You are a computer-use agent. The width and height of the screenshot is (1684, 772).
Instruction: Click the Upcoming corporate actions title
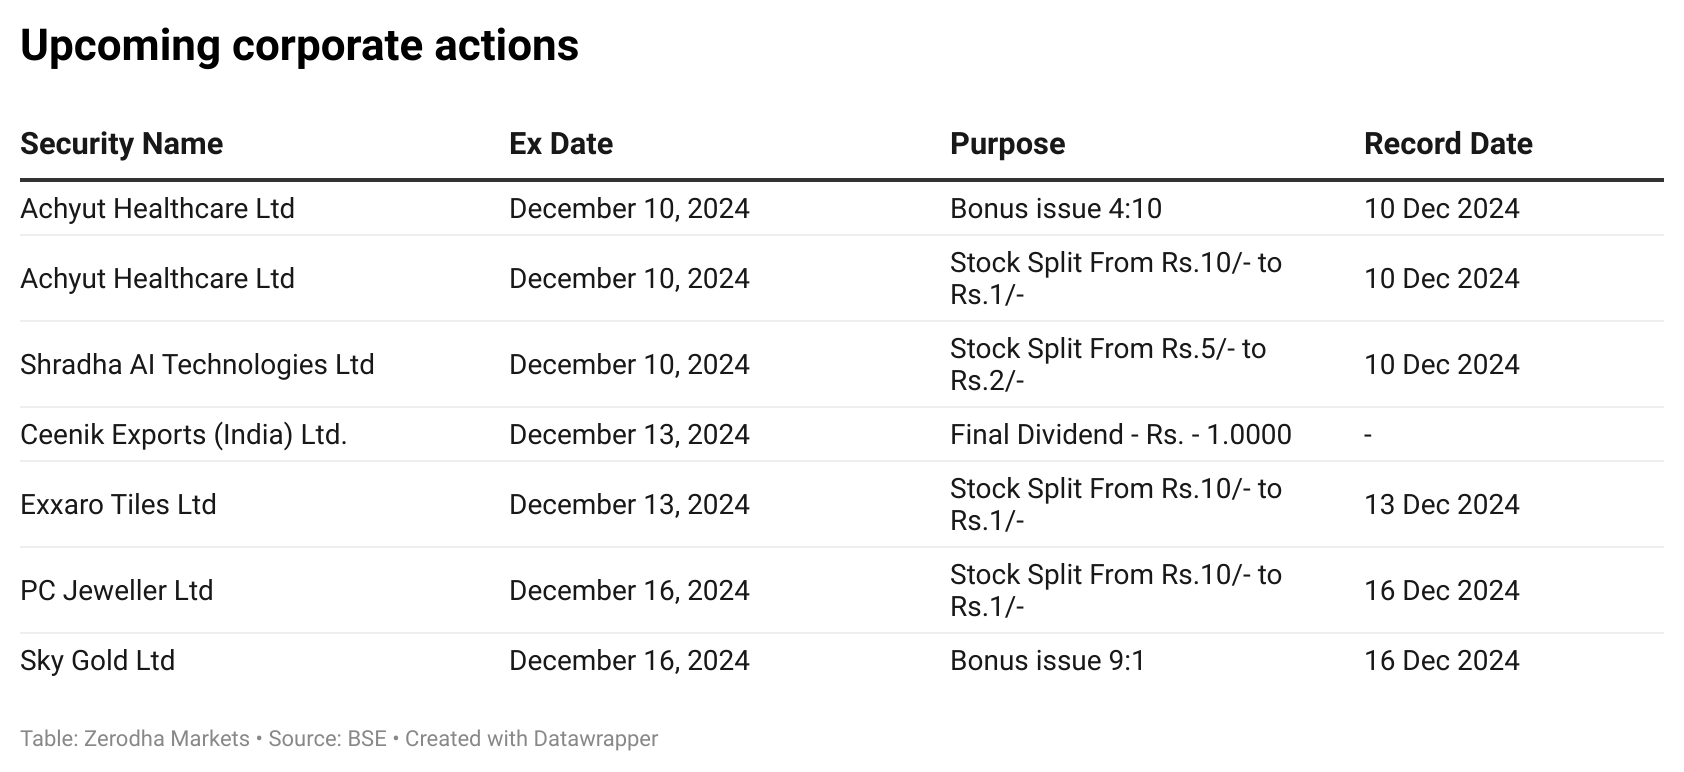[x=300, y=46]
